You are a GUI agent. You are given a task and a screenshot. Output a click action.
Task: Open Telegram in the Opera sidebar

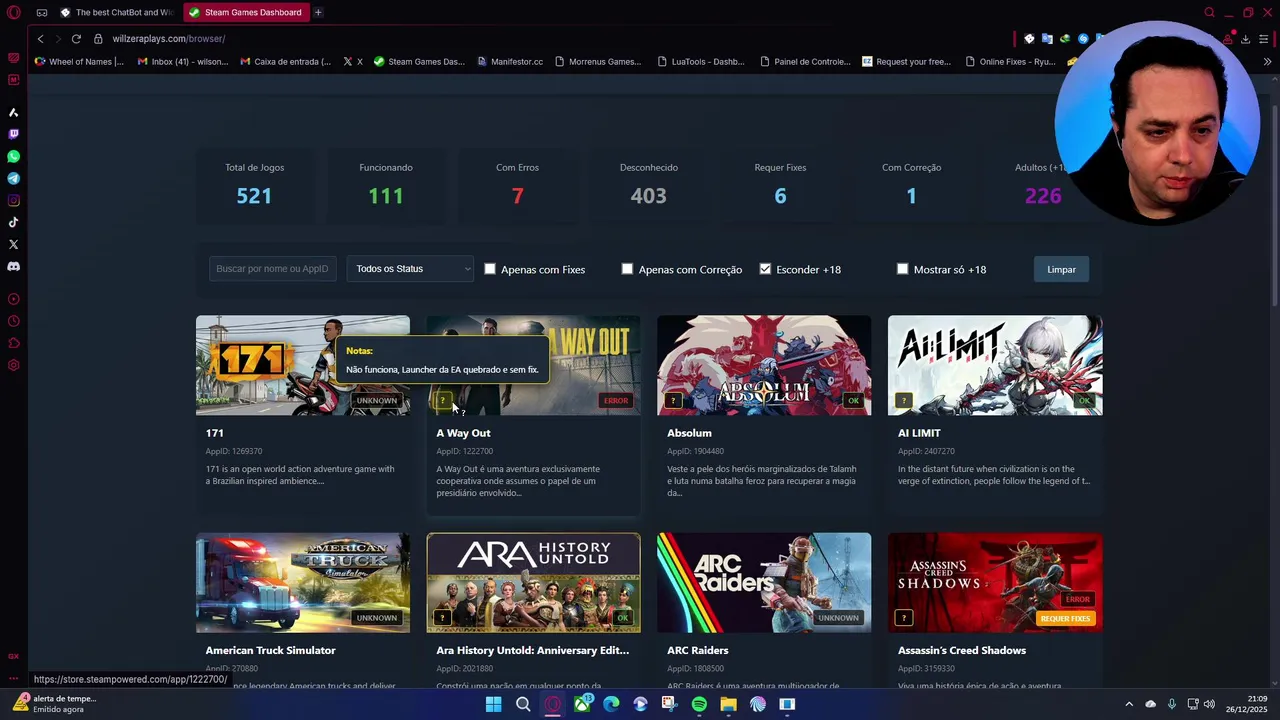[14, 178]
